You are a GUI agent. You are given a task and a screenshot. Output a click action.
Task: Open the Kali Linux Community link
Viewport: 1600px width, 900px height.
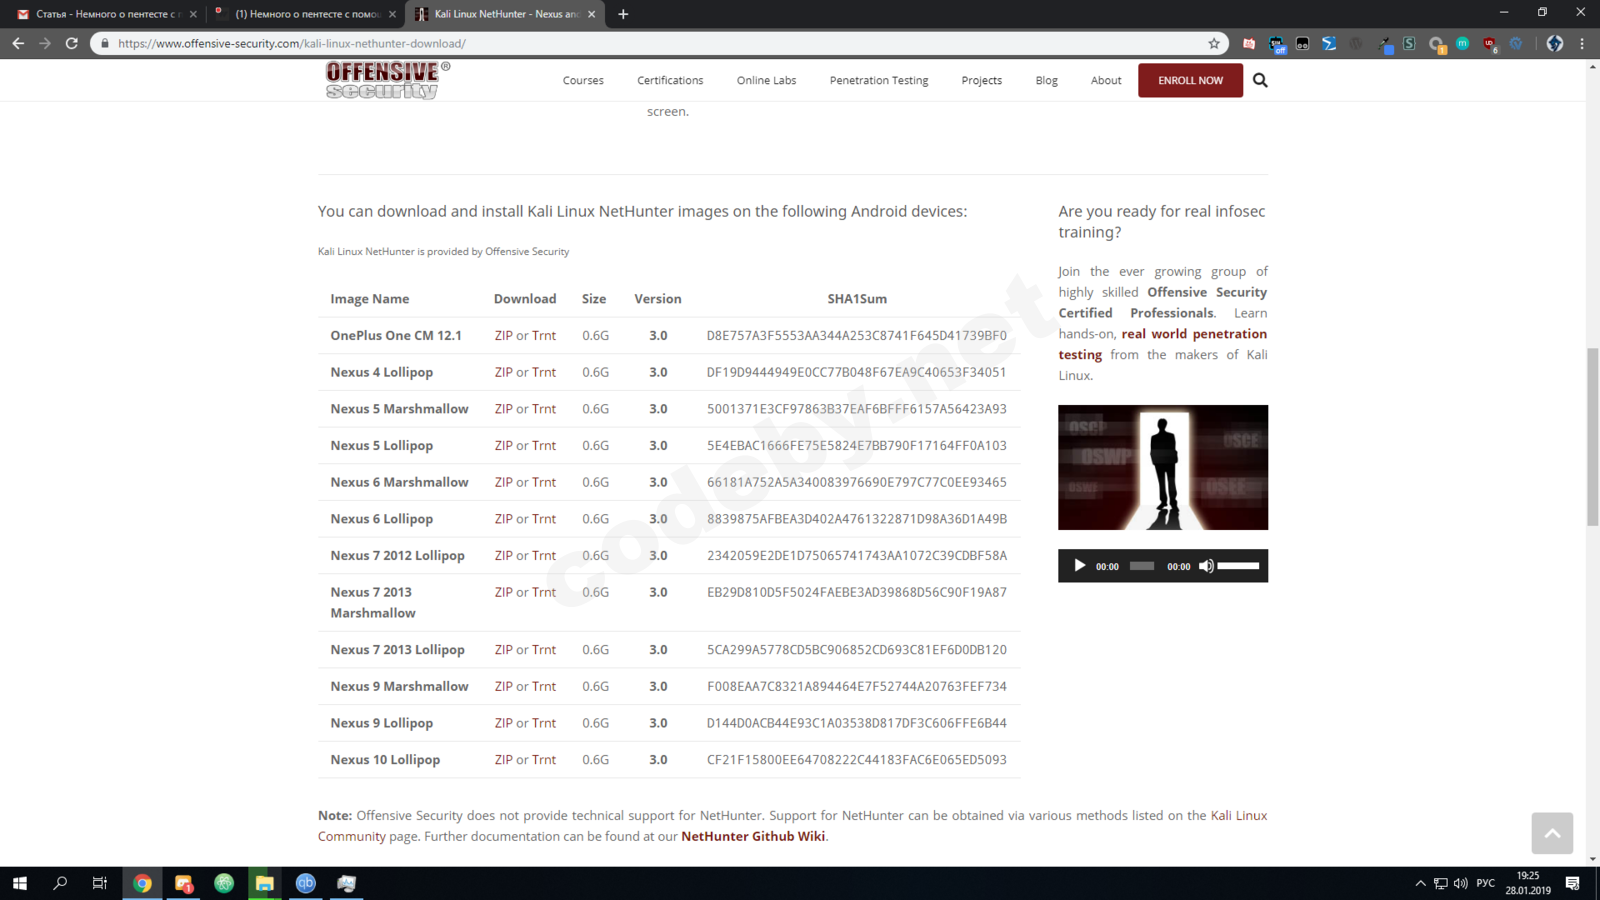coord(792,826)
